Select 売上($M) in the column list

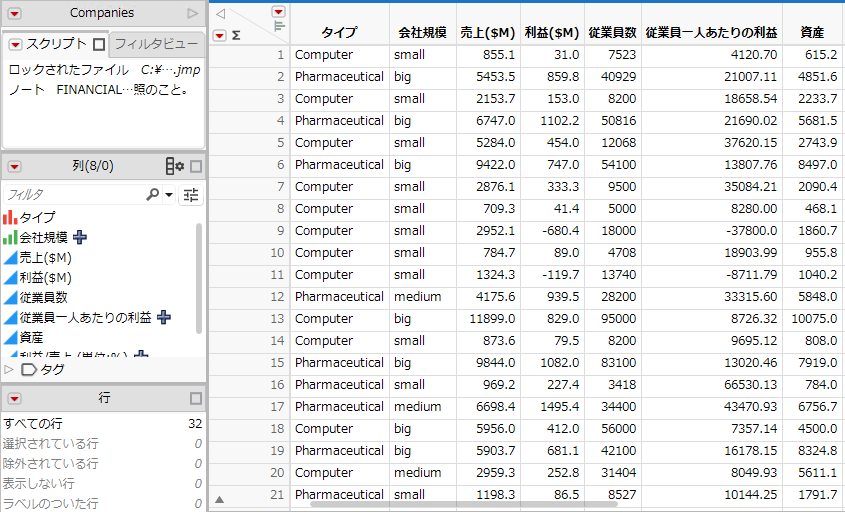45,258
